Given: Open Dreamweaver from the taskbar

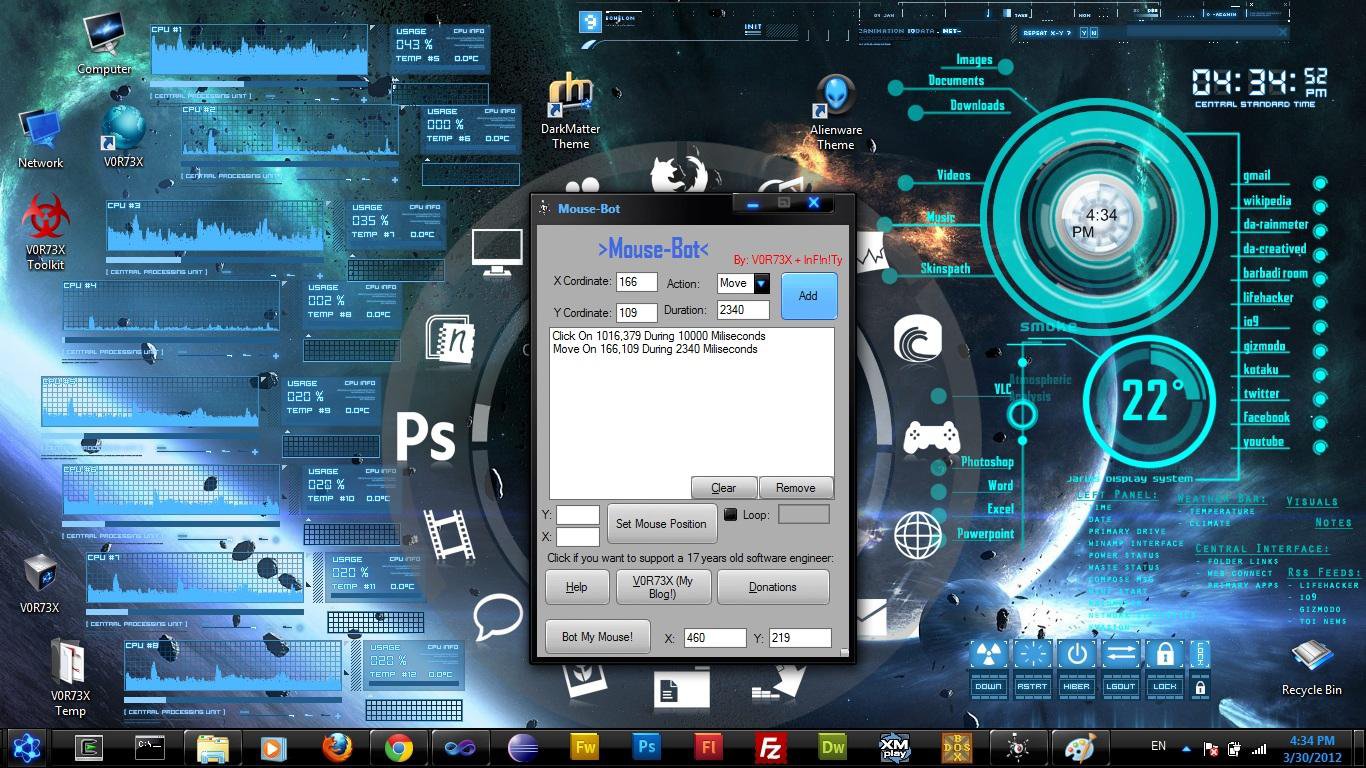Looking at the screenshot, I should pyautogui.click(x=832, y=747).
